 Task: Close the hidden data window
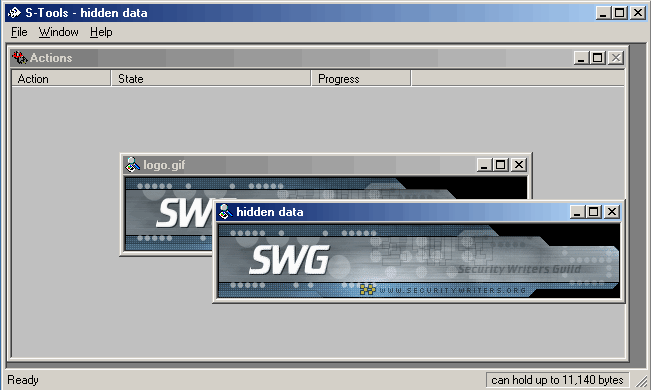click(x=612, y=212)
